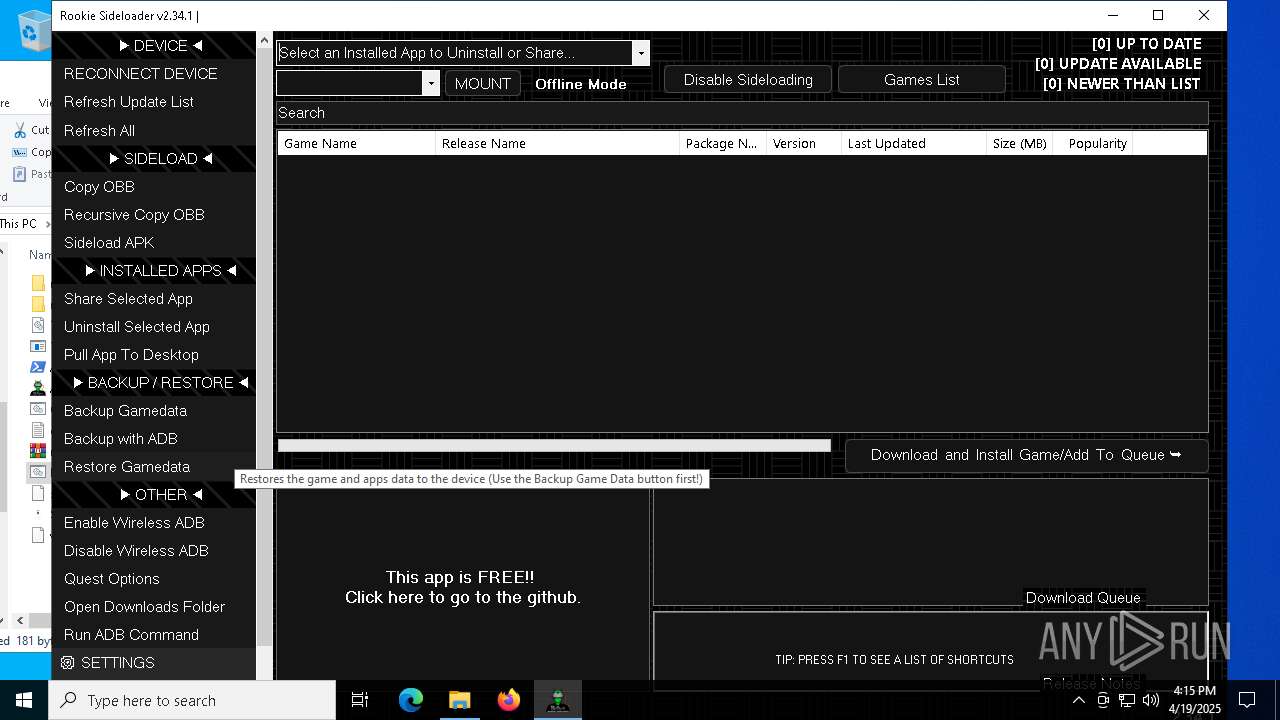Click Refresh All in sidebar
This screenshot has height=720, width=1280.
154,130
